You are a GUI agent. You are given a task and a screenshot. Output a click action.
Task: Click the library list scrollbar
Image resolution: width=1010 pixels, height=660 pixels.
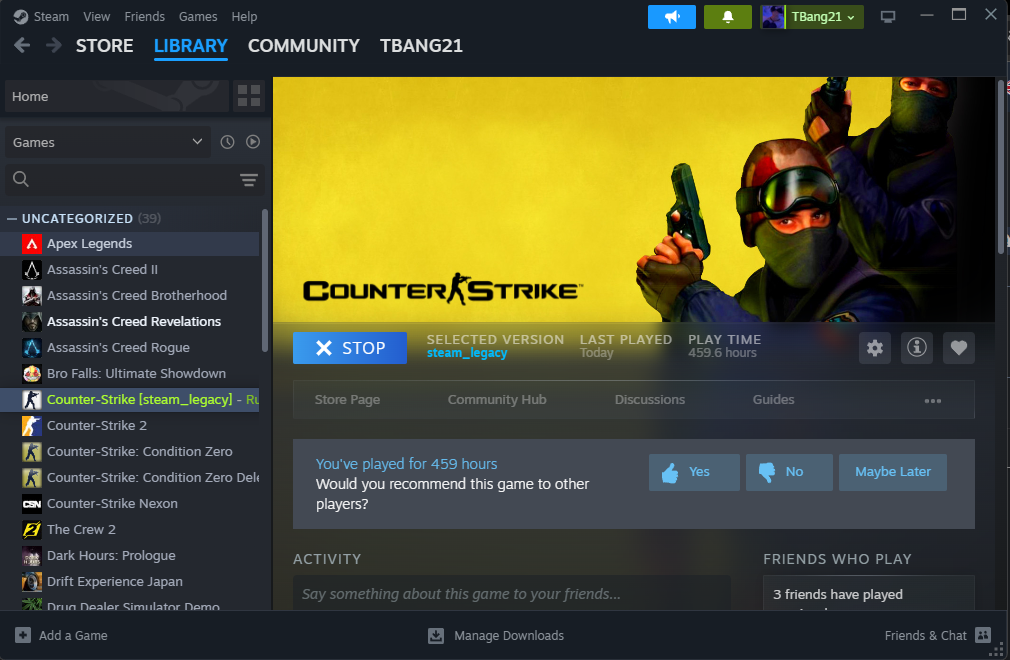(x=265, y=280)
